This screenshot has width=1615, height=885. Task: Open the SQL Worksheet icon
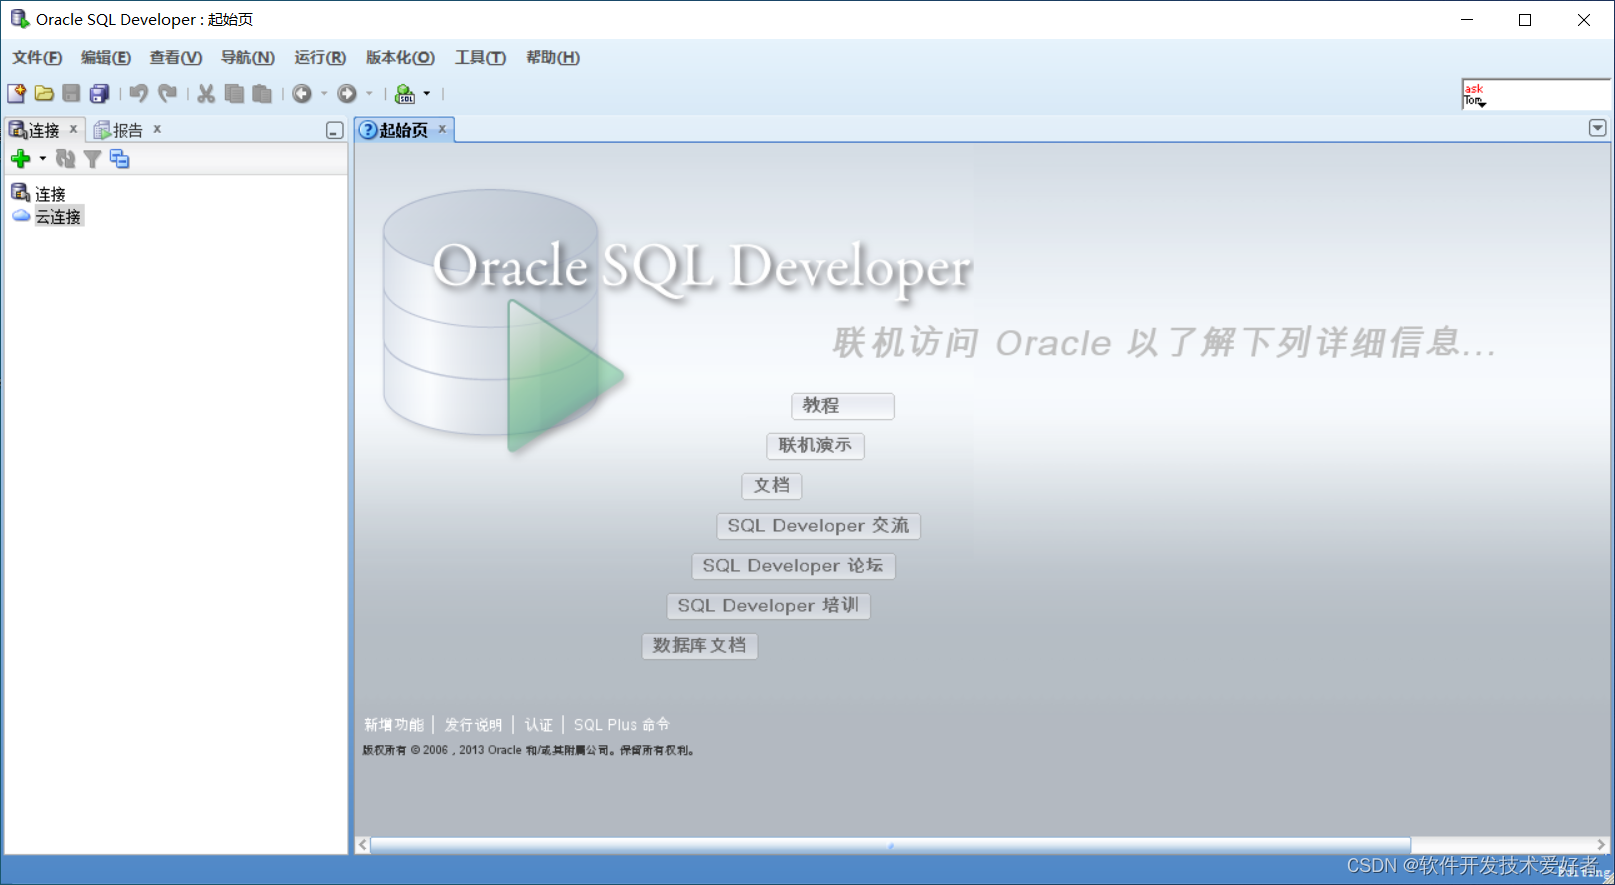point(405,93)
